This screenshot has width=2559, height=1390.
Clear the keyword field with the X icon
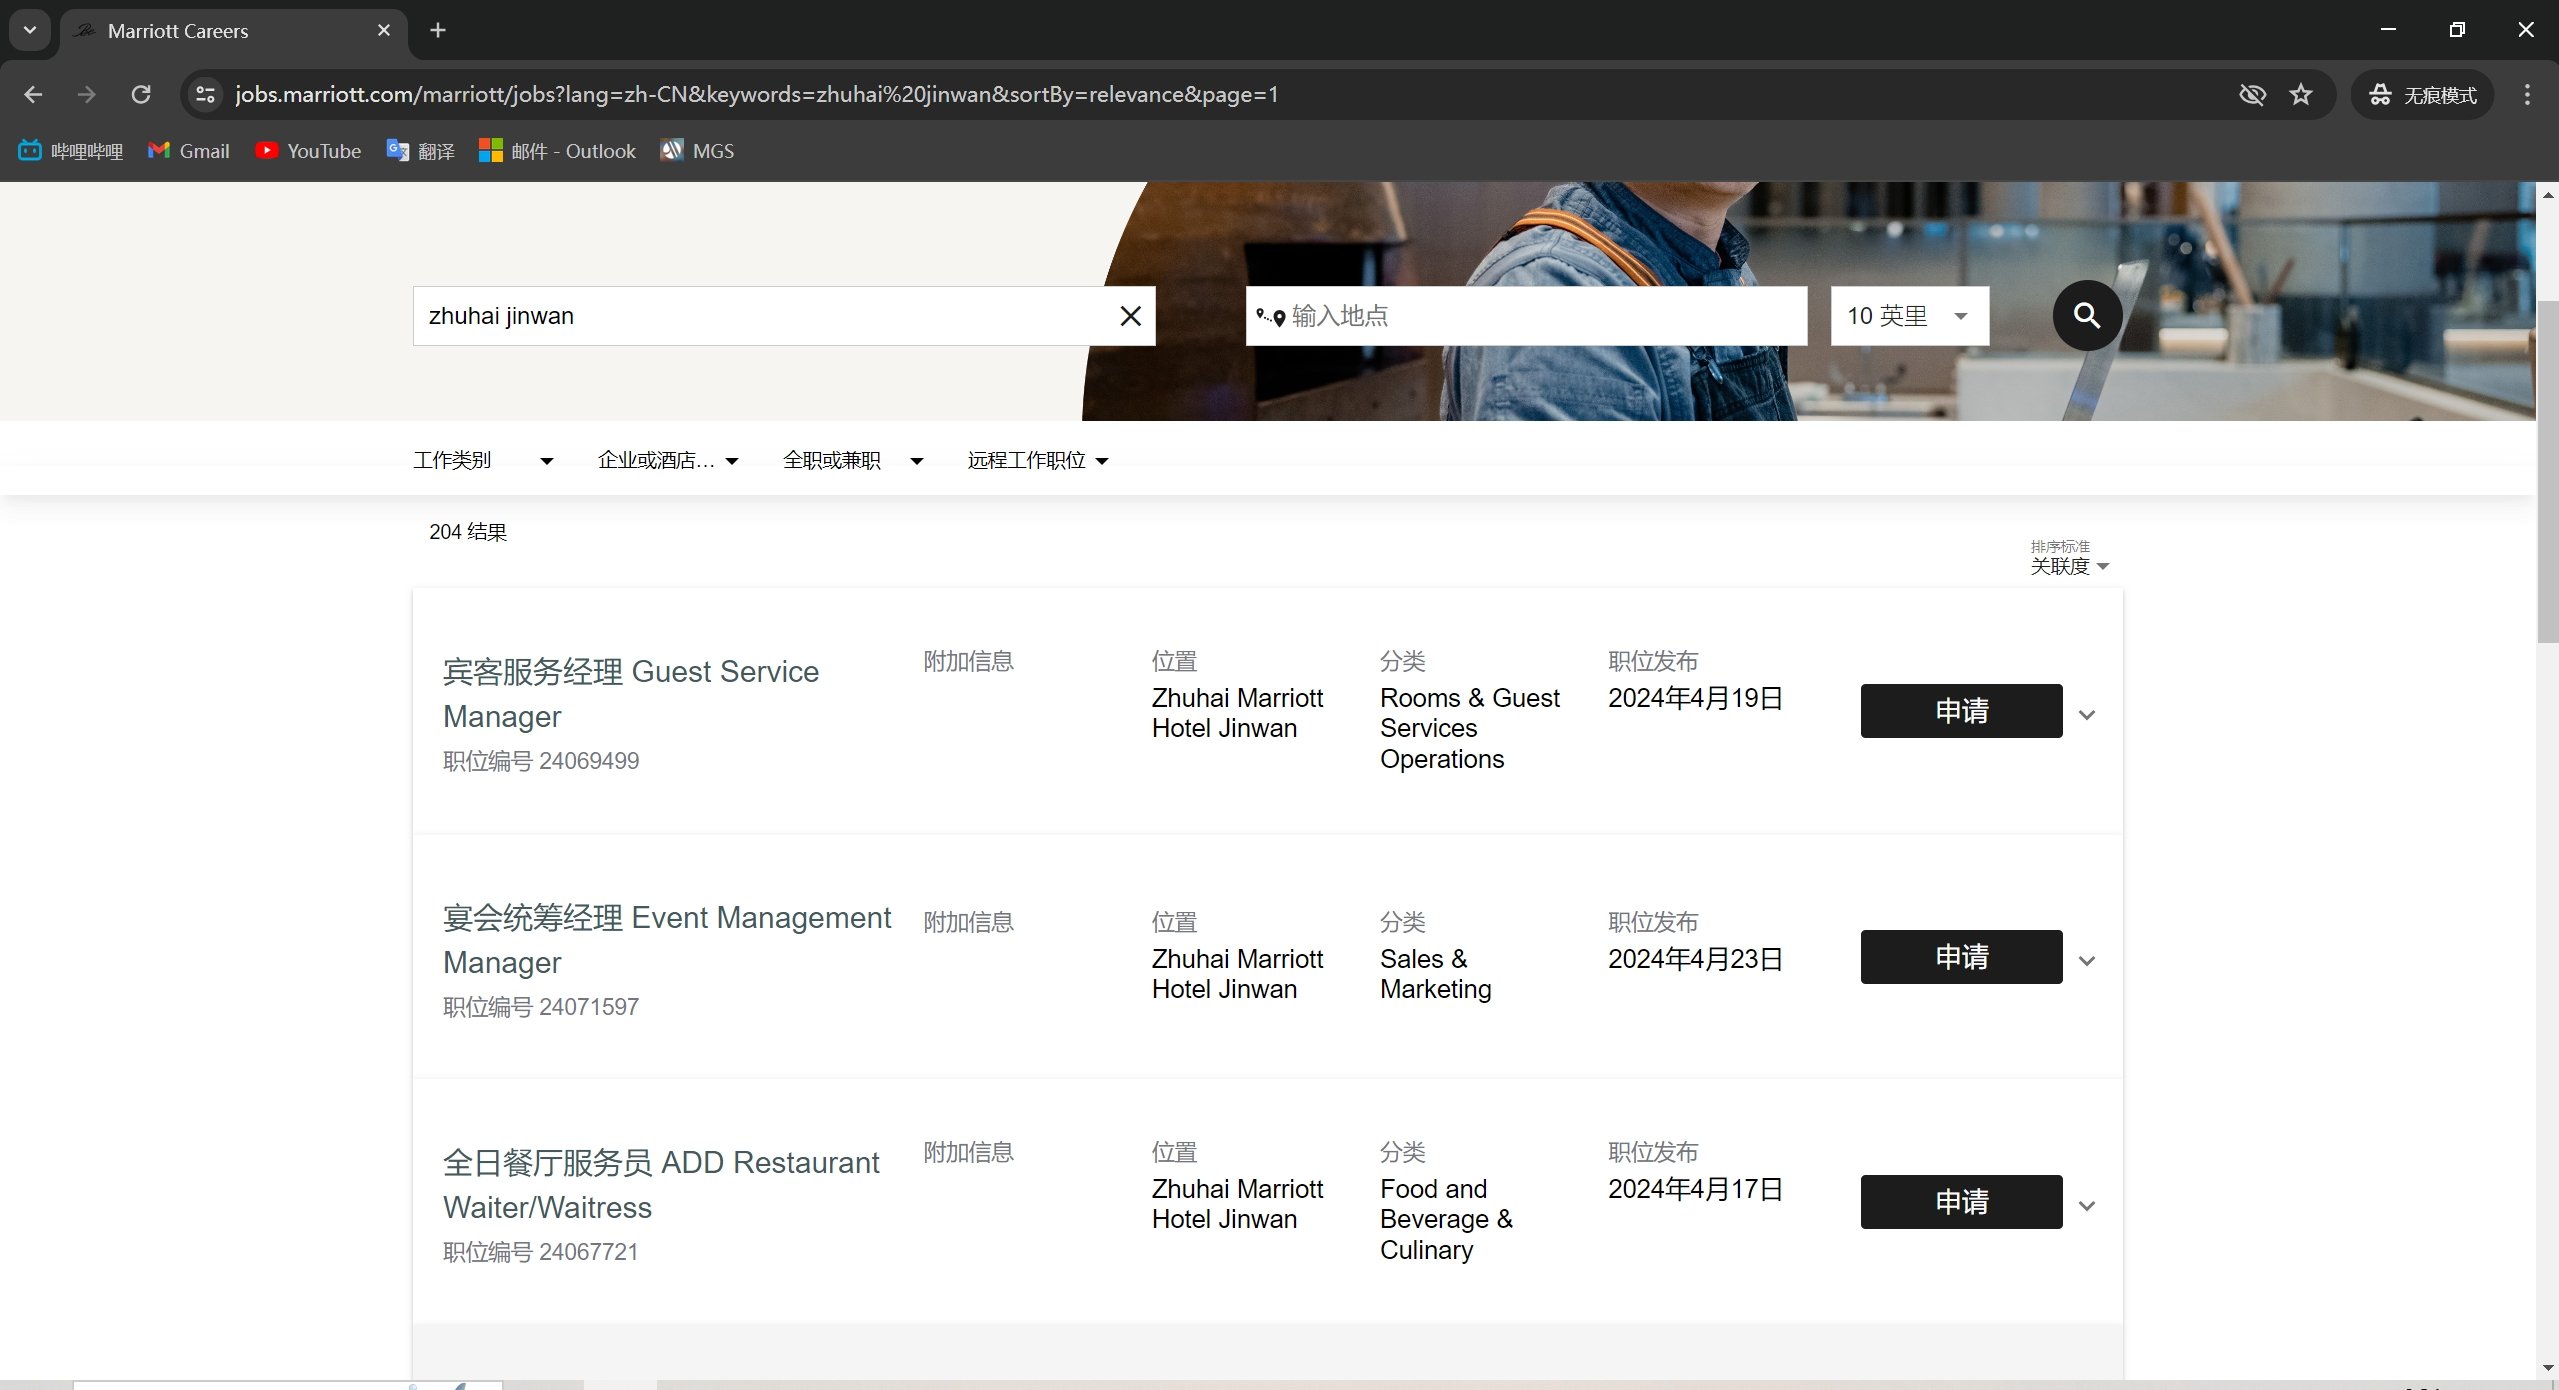pyautogui.click(x=1130, y=316)
